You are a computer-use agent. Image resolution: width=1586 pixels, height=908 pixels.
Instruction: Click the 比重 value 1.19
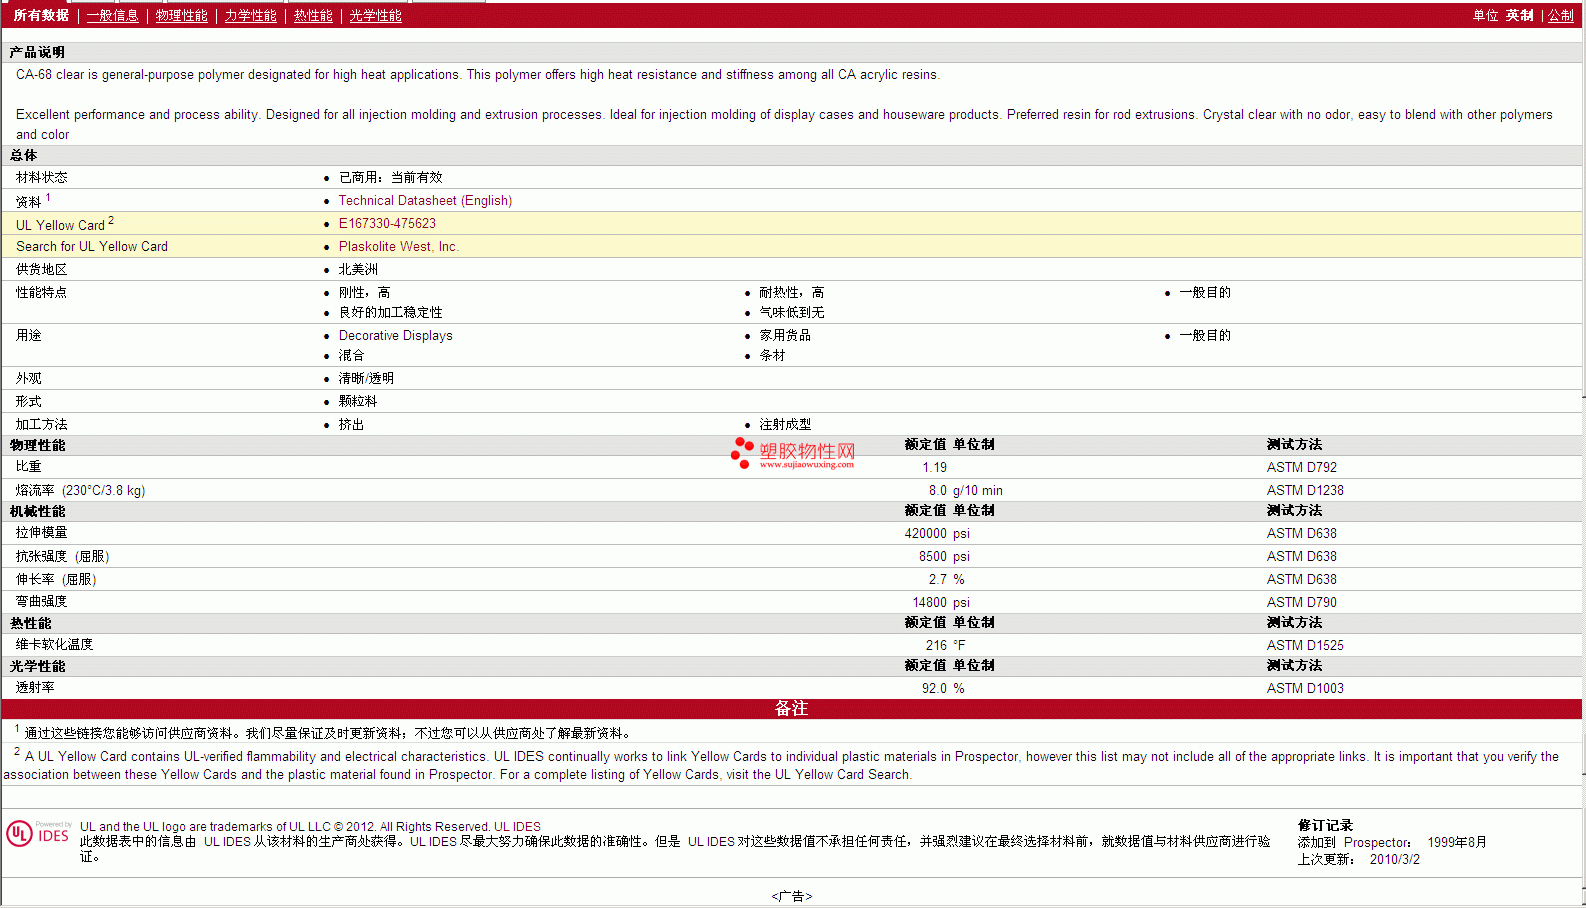click(x=935, y=467)
